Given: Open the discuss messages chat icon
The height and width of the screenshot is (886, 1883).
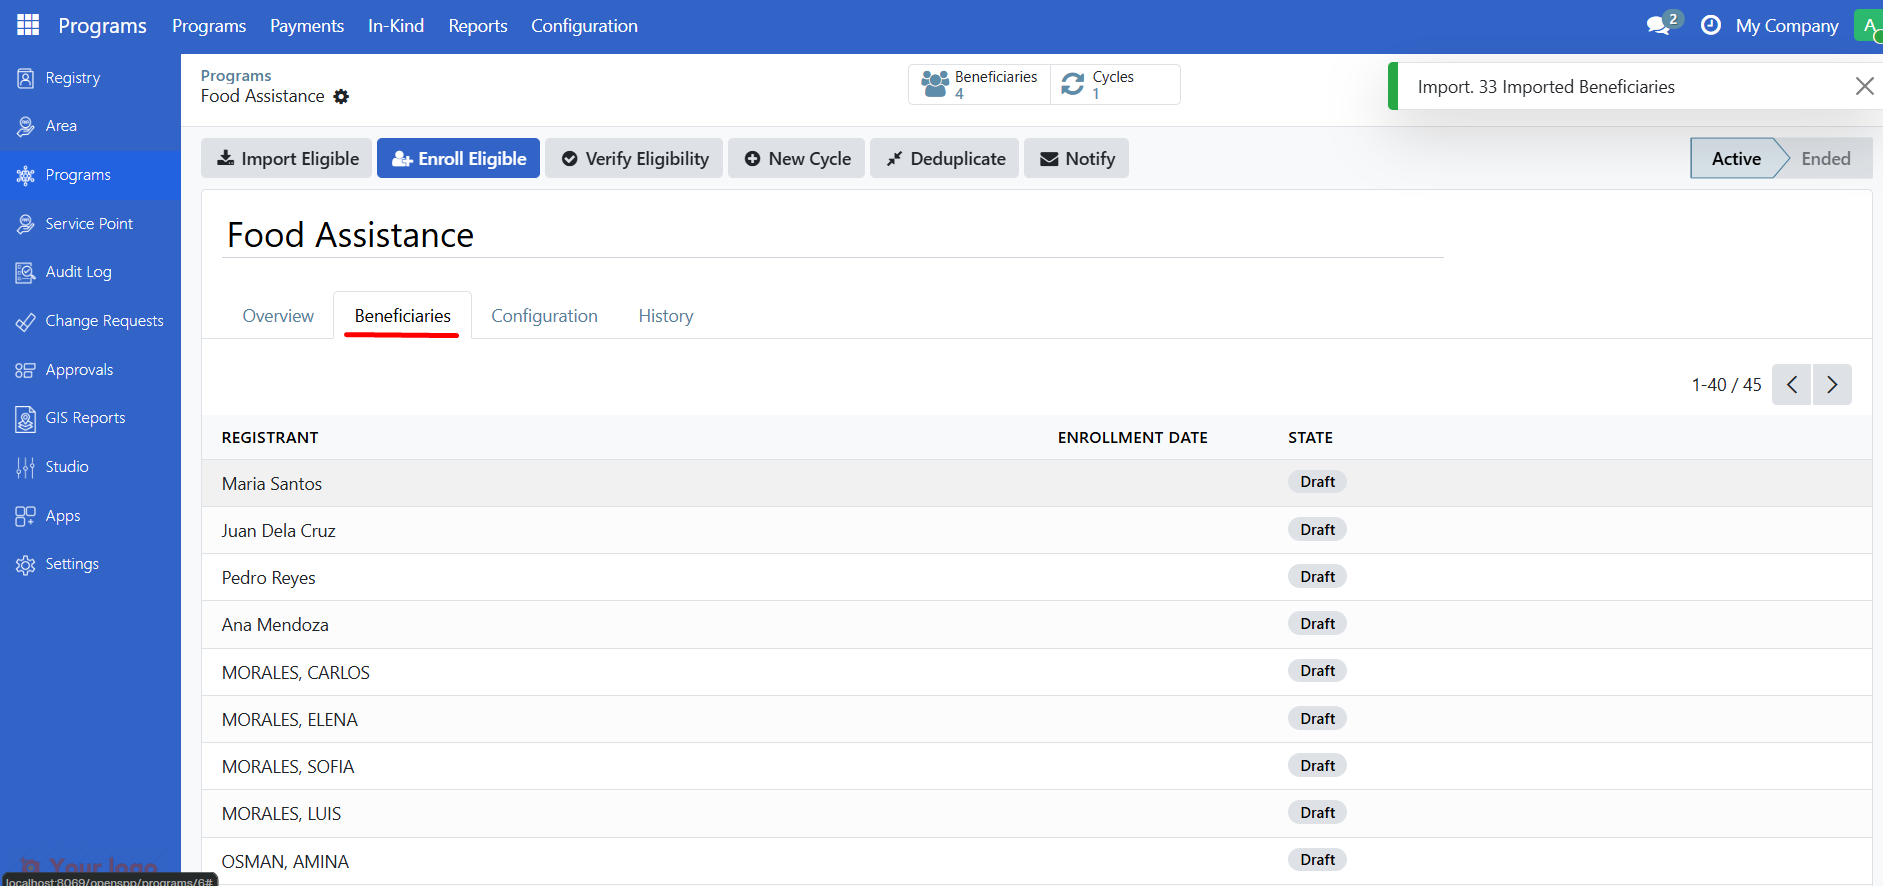Looking at the screenshot, I should coord(1659,25).
